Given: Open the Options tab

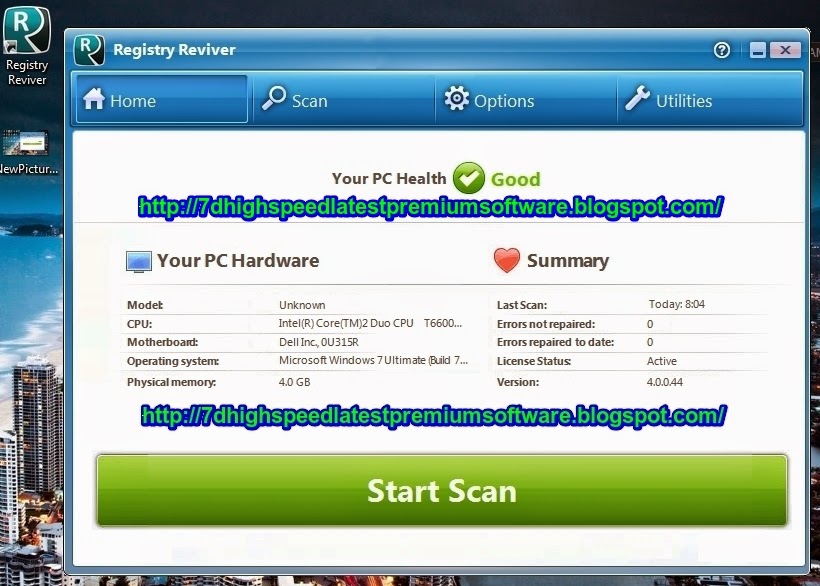Looking at the screenshot, I should pos(526,99).
